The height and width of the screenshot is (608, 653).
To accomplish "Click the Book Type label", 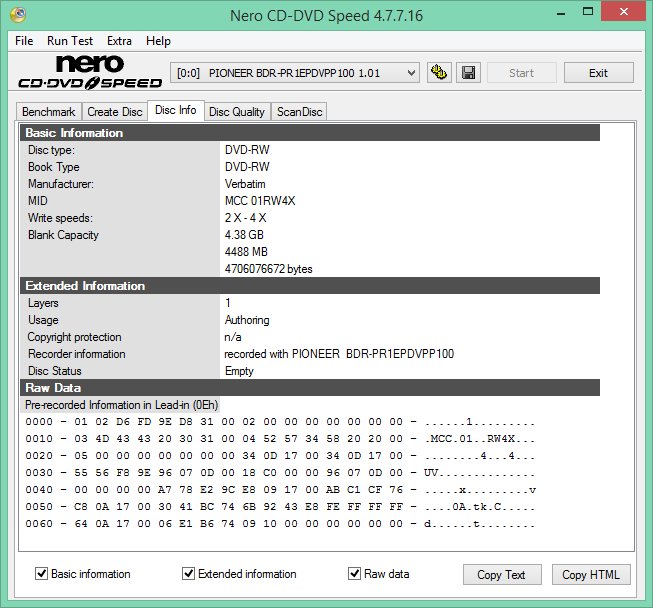I will pos(54,167).
